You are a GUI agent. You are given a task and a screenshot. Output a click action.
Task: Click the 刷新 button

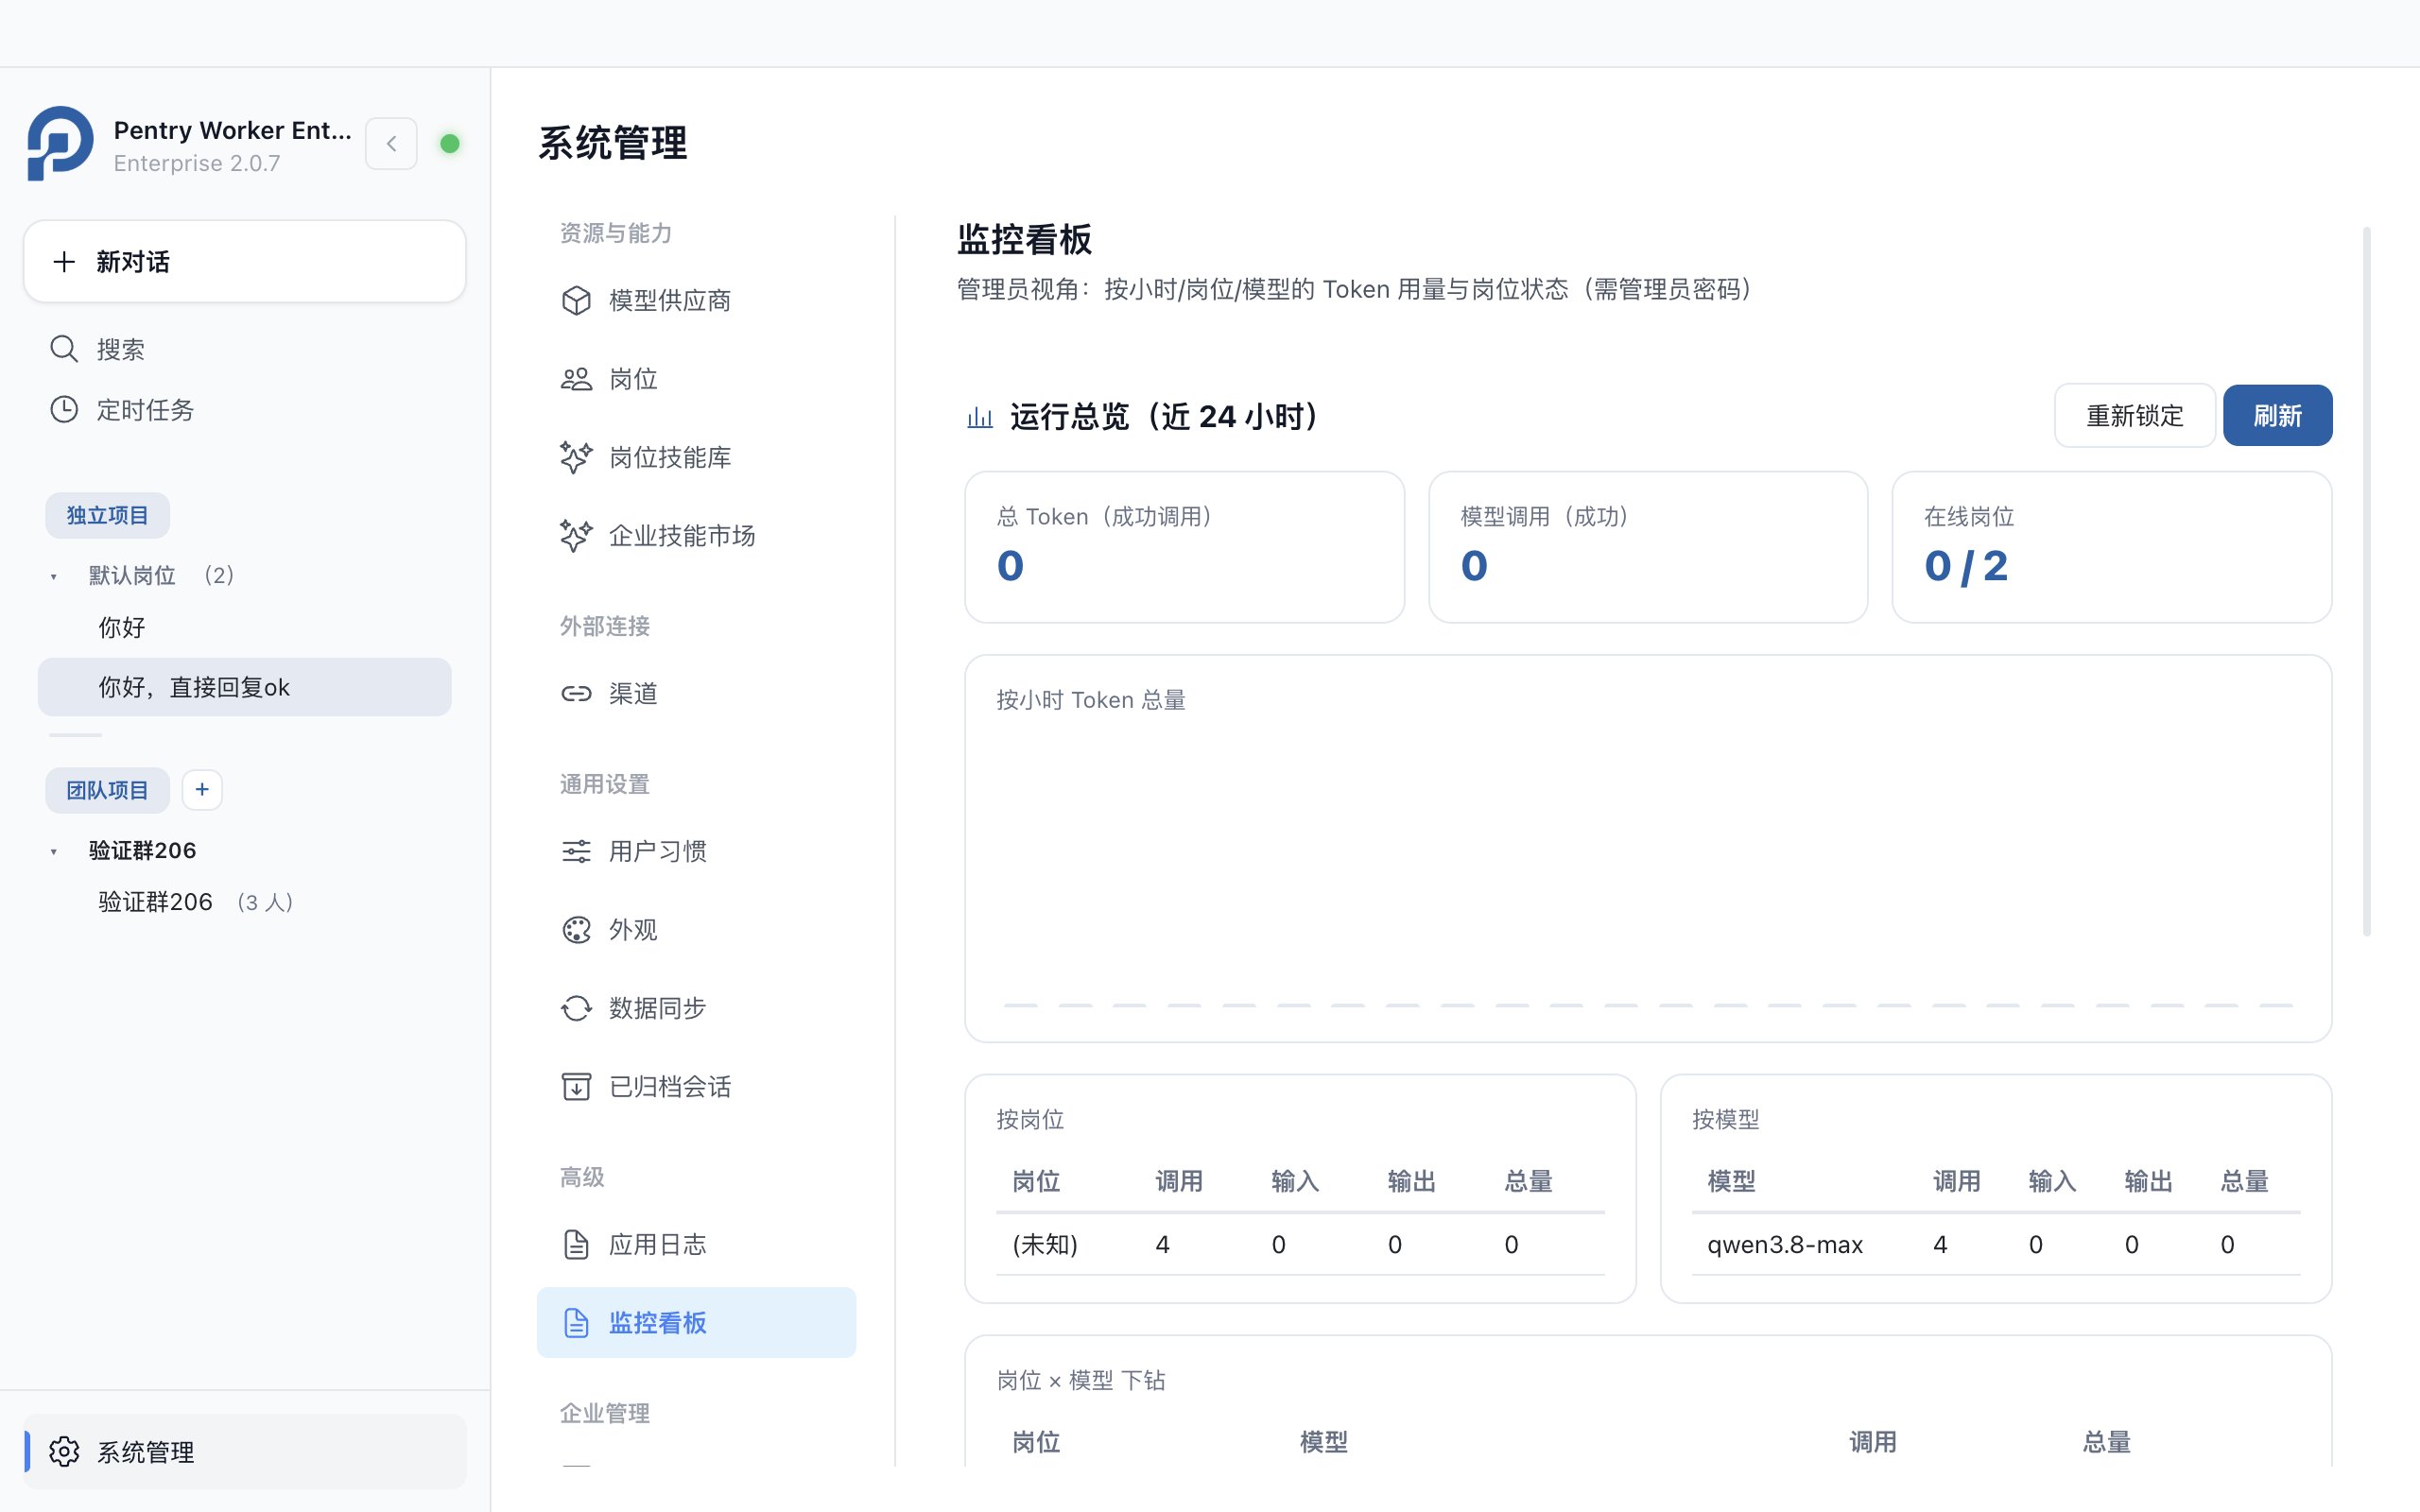(x=2277, y=415)
